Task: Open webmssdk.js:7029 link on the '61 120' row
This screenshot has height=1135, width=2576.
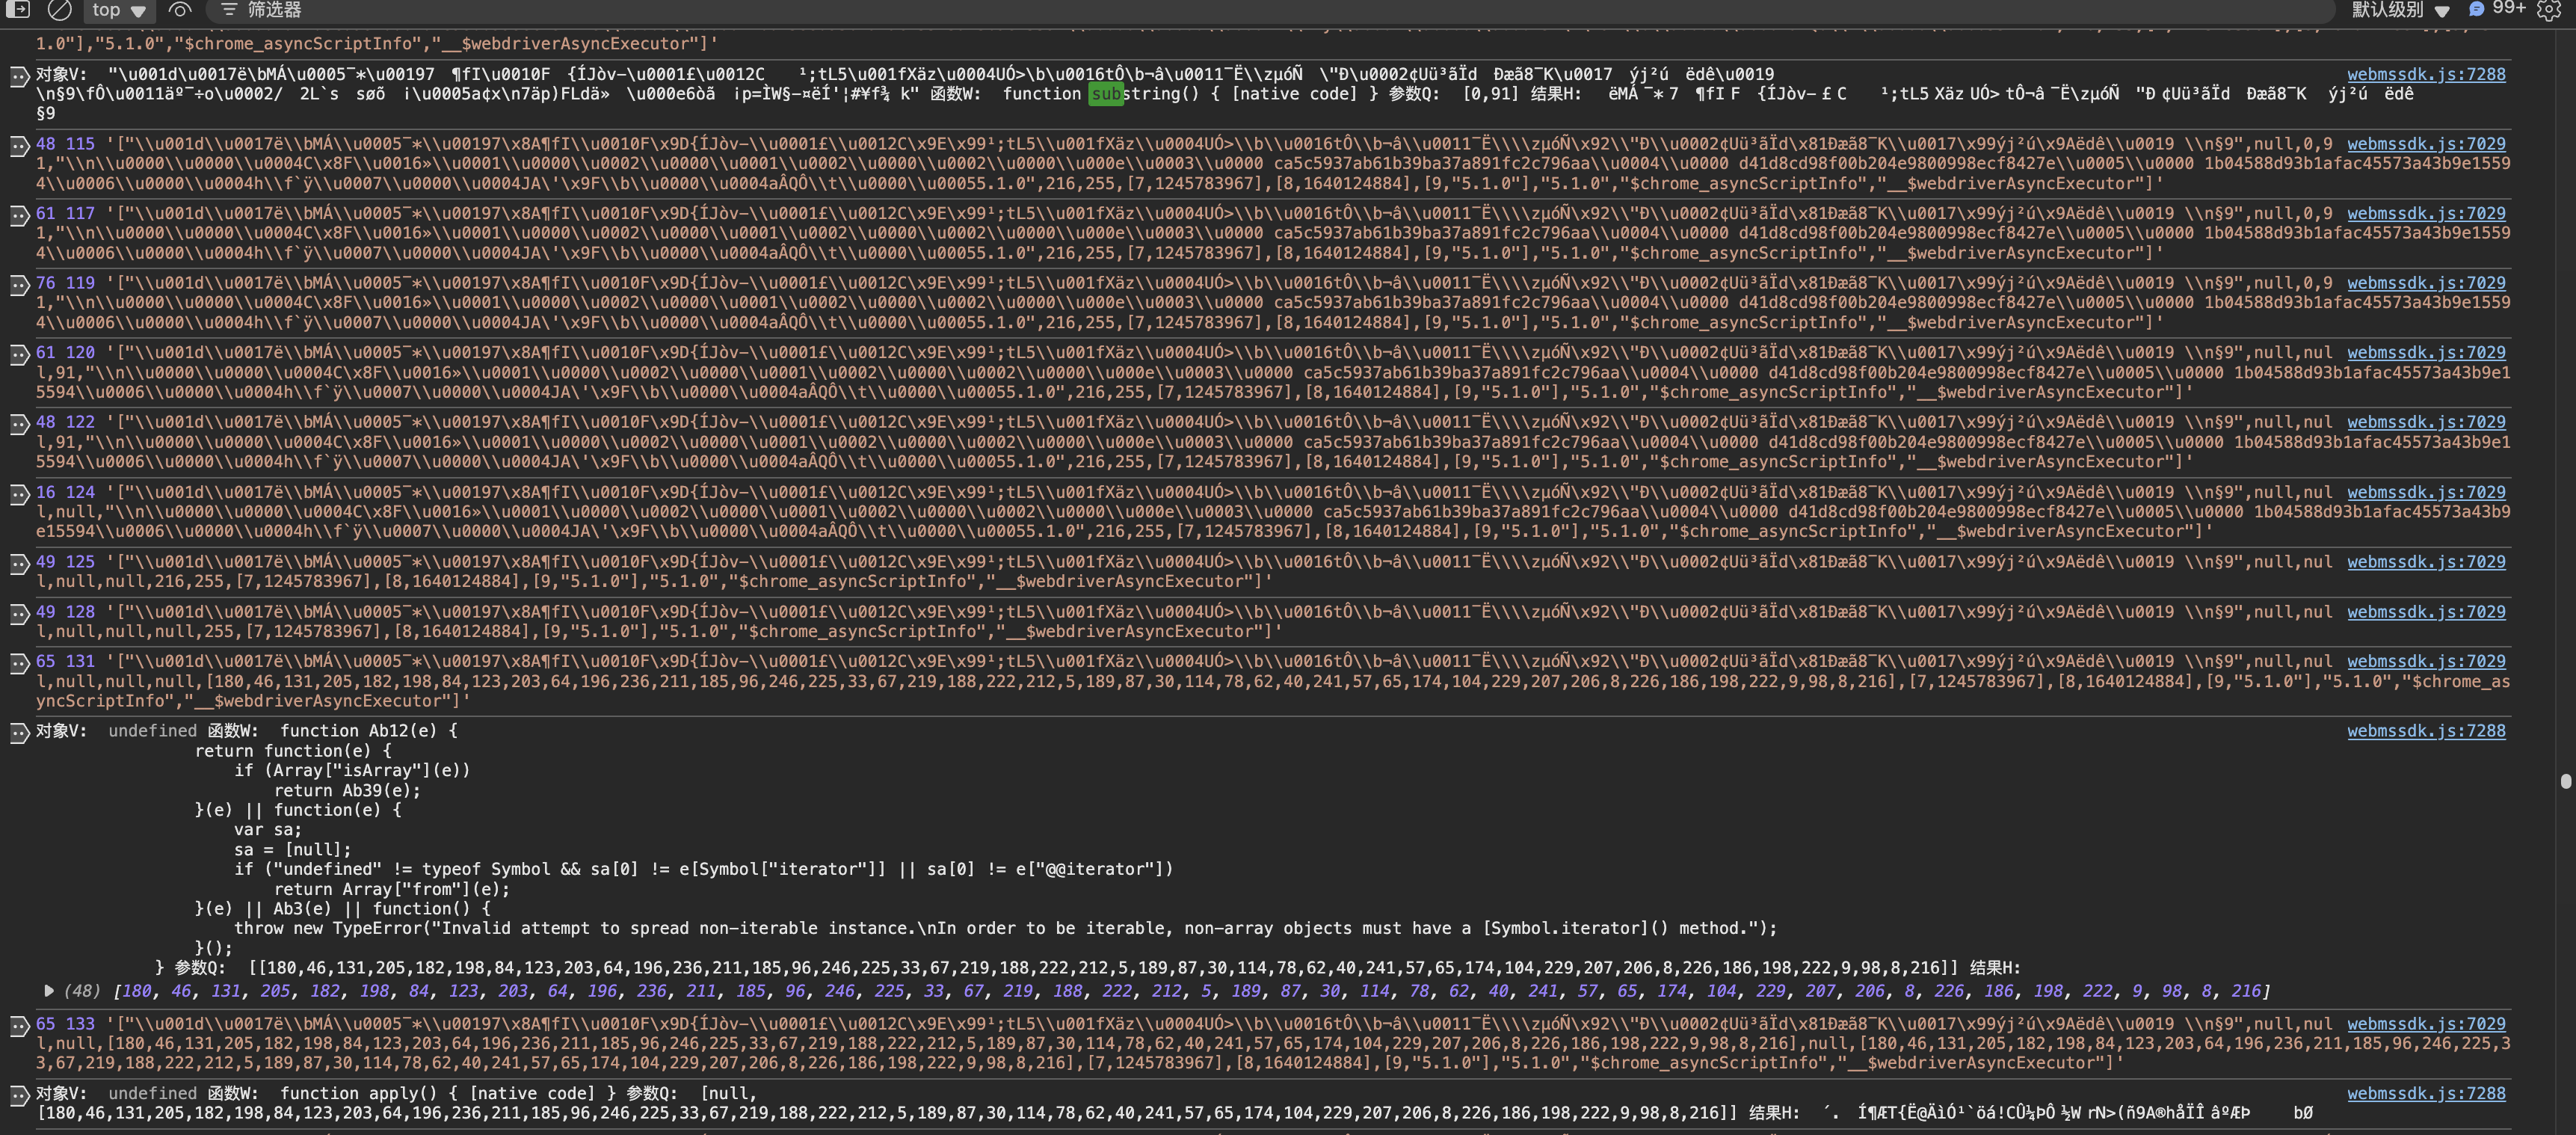Action: [x=2426, y=352]
